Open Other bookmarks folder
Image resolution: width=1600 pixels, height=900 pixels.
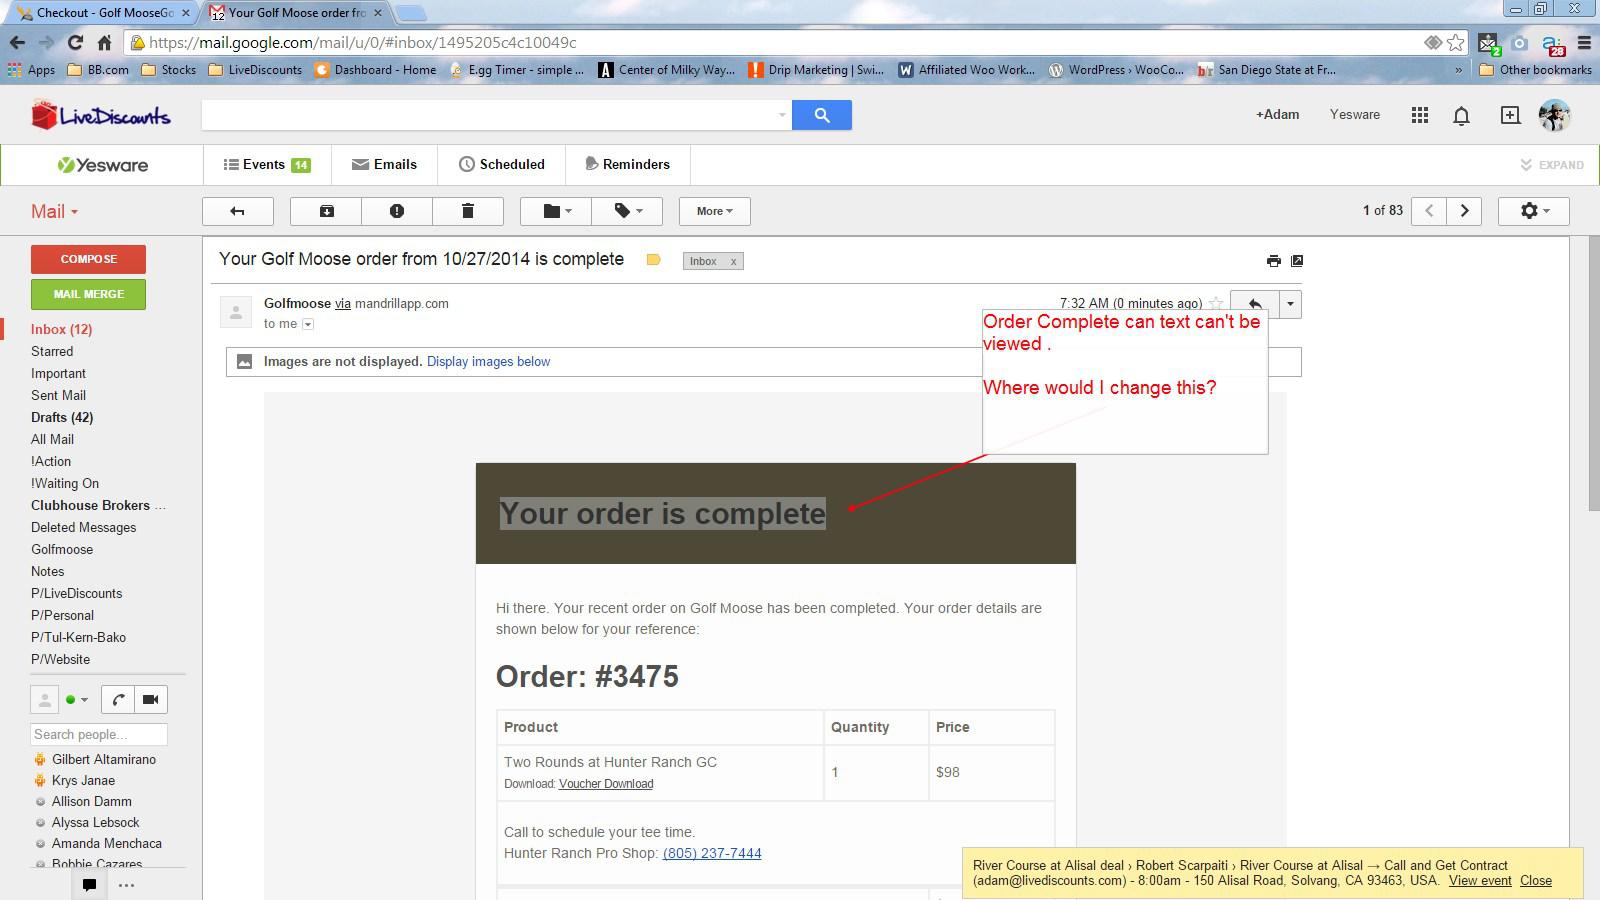[x=1535, y=70]
